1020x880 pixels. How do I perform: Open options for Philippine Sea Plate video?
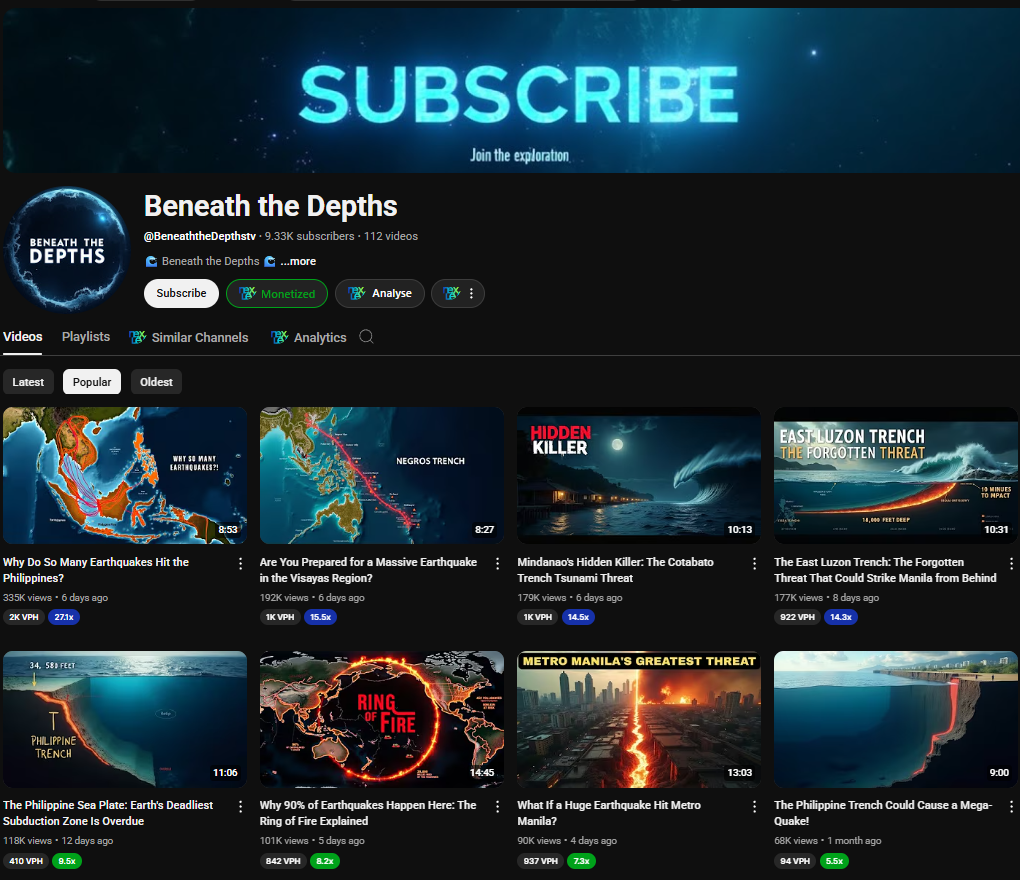240,806
